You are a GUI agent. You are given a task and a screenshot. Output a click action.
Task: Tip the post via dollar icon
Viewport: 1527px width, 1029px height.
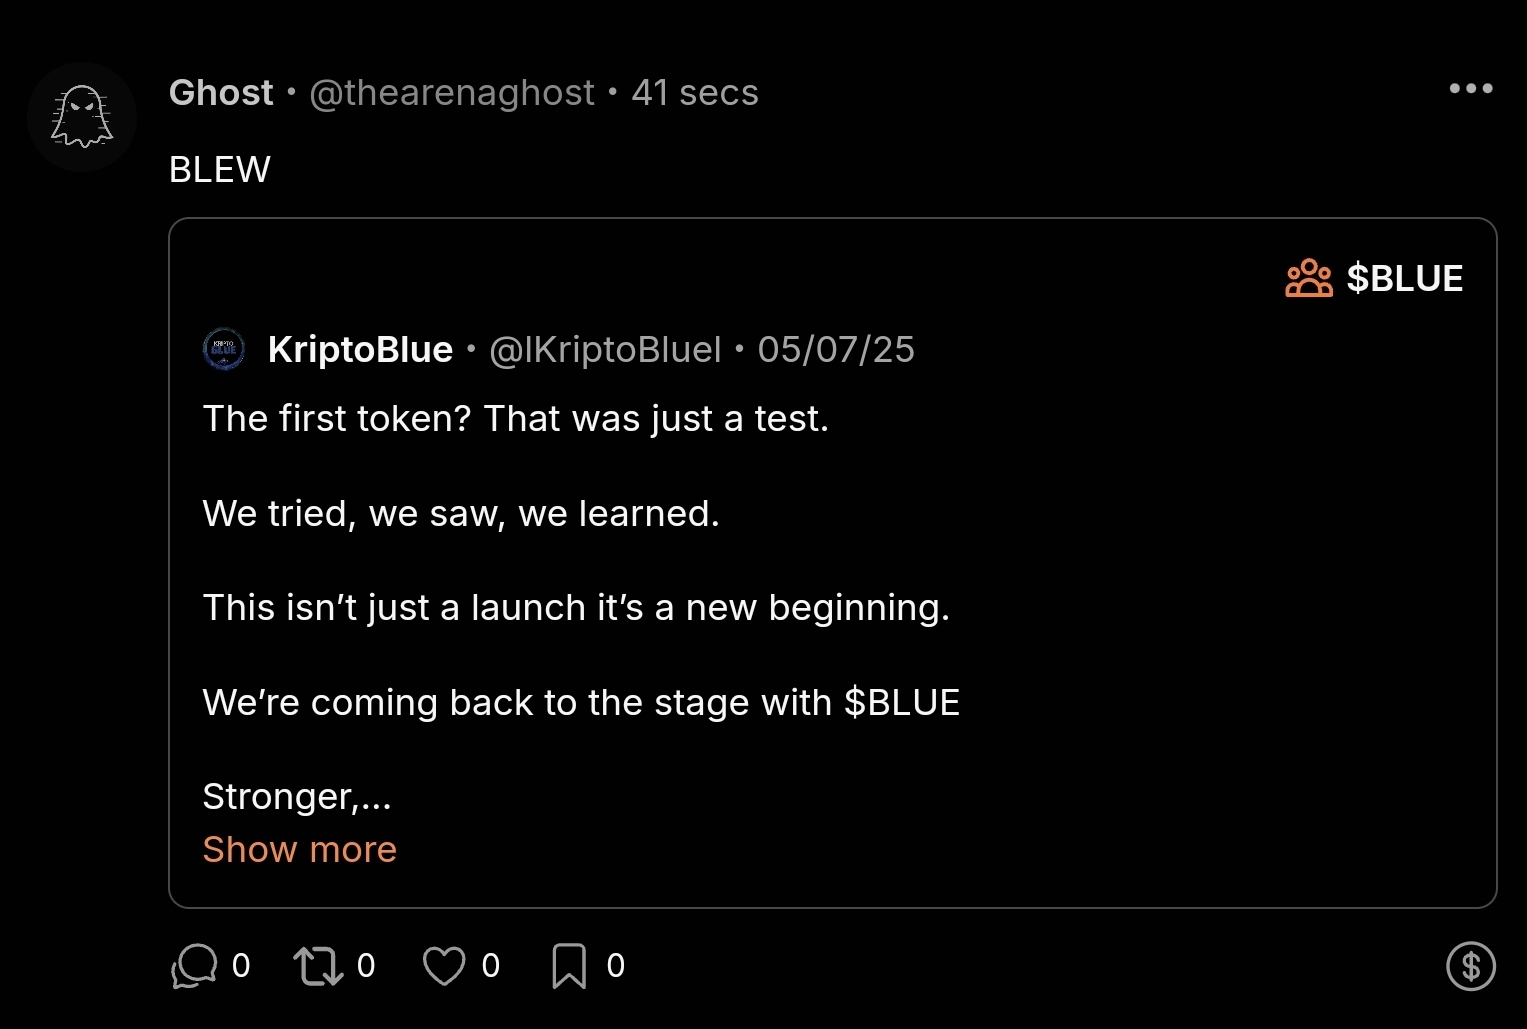1470,966
